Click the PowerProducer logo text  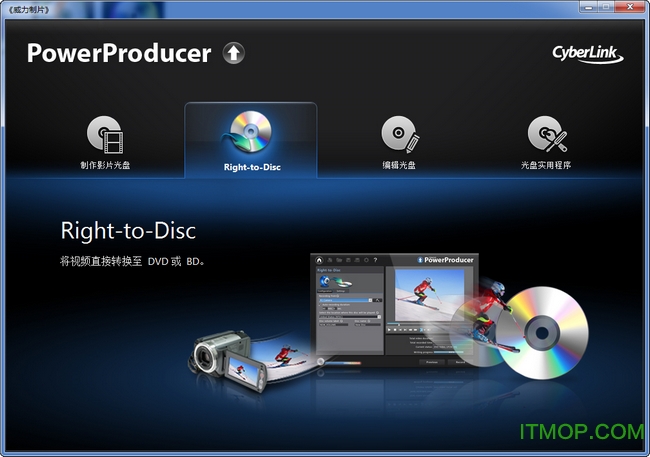(119, 53)
